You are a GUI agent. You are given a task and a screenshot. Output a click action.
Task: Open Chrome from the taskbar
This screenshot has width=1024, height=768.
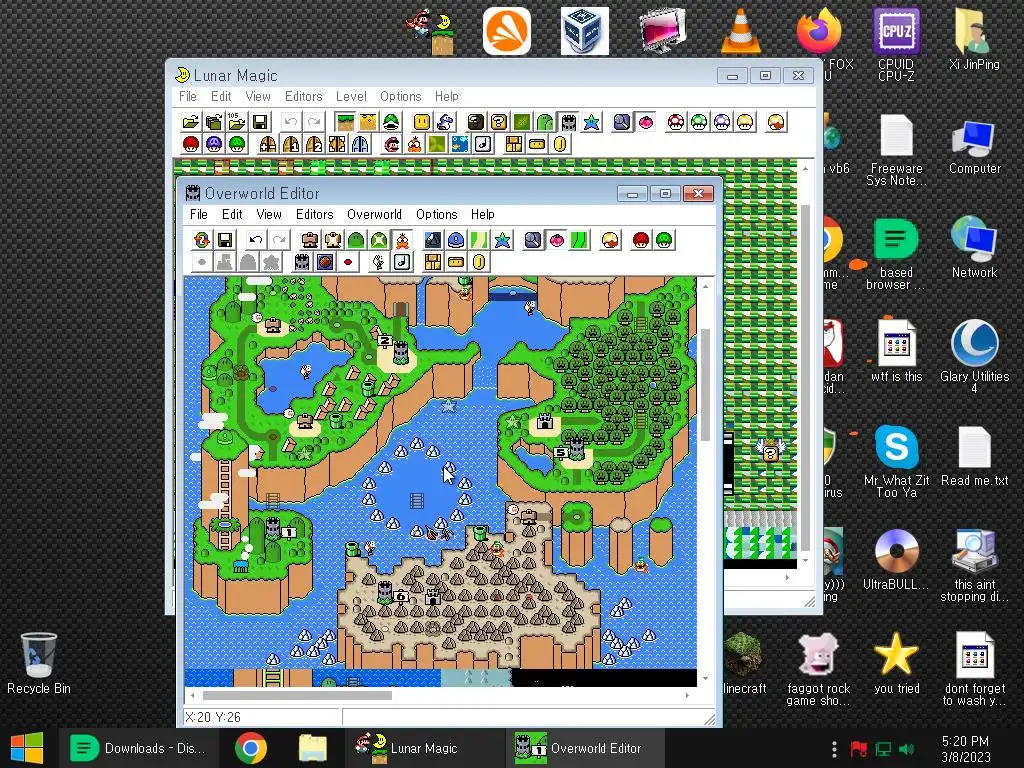251,748
